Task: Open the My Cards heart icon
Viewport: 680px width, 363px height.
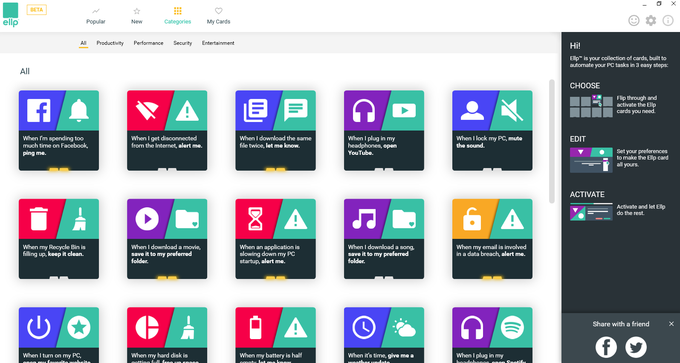Action: coord(219,11)
